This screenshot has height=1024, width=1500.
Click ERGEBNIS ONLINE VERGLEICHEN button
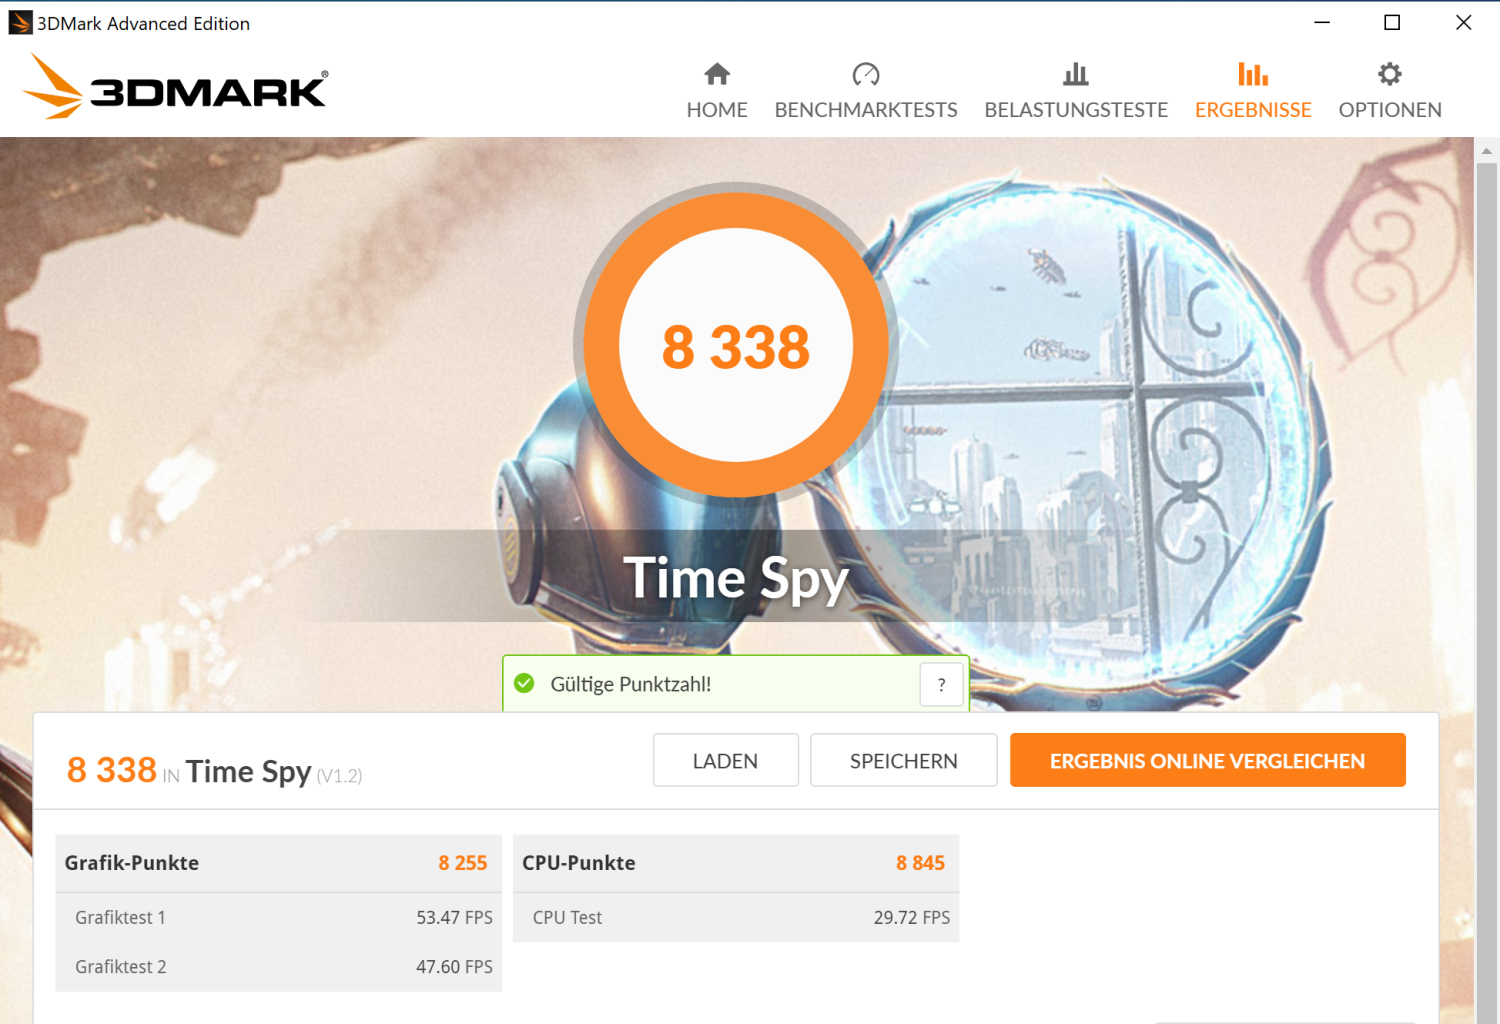[1208, 760]
